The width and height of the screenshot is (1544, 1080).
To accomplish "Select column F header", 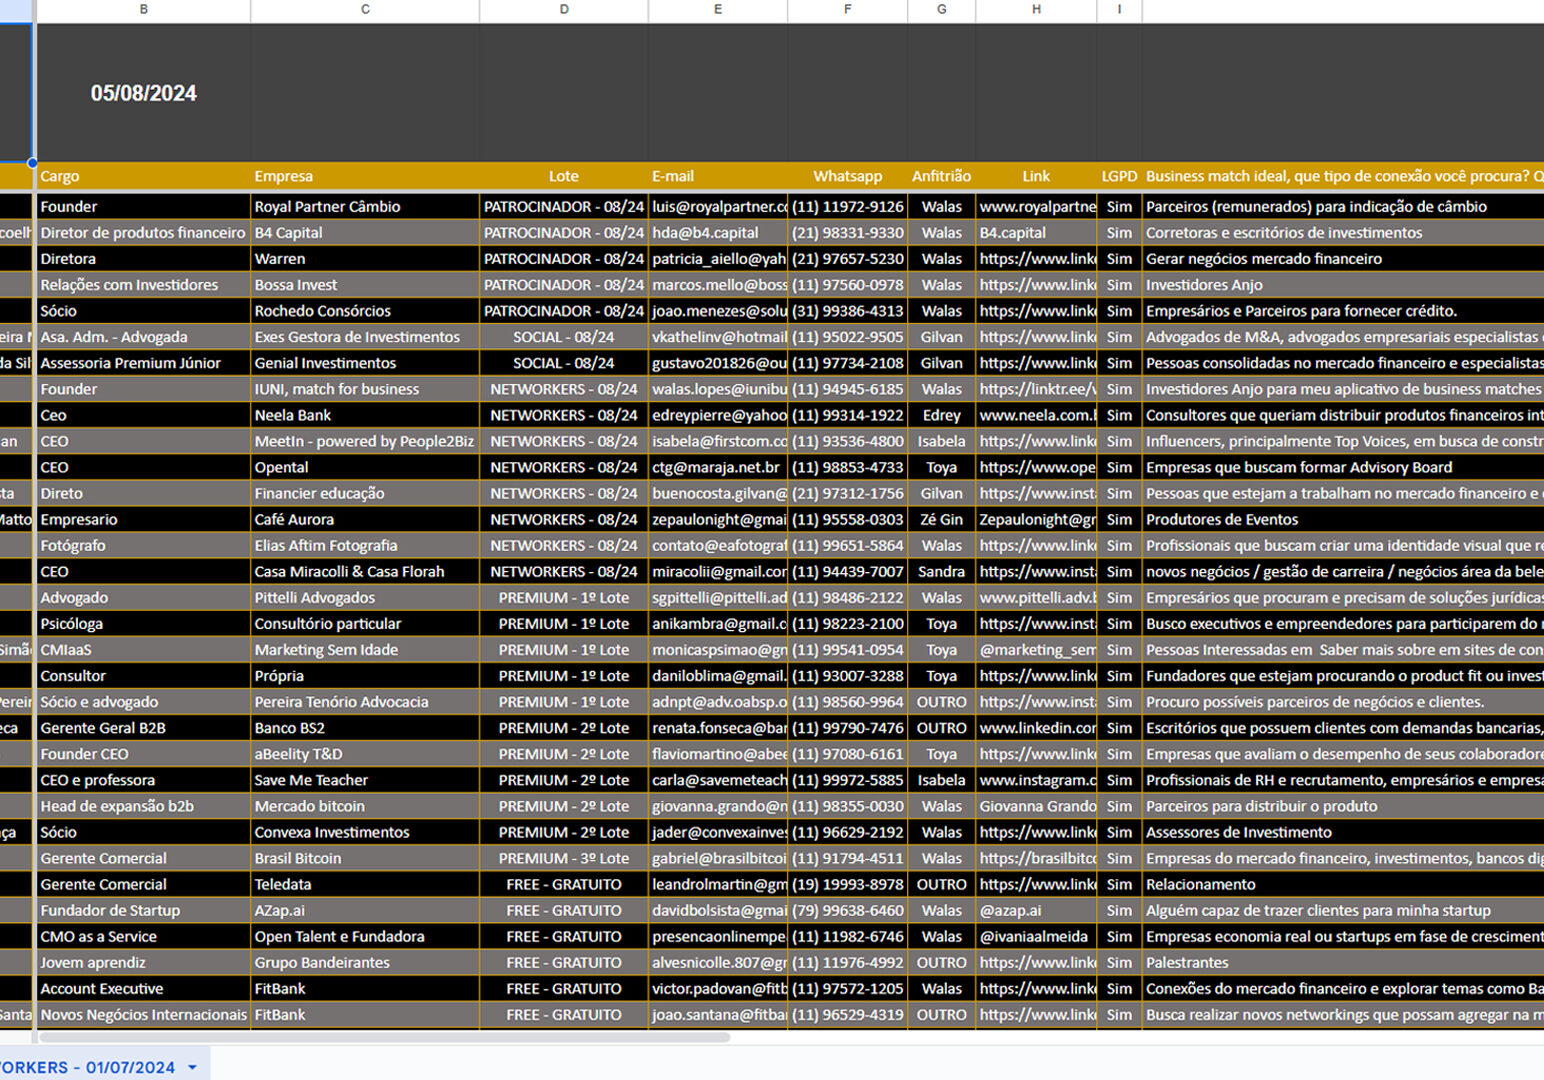I will (x=847, y=10).
